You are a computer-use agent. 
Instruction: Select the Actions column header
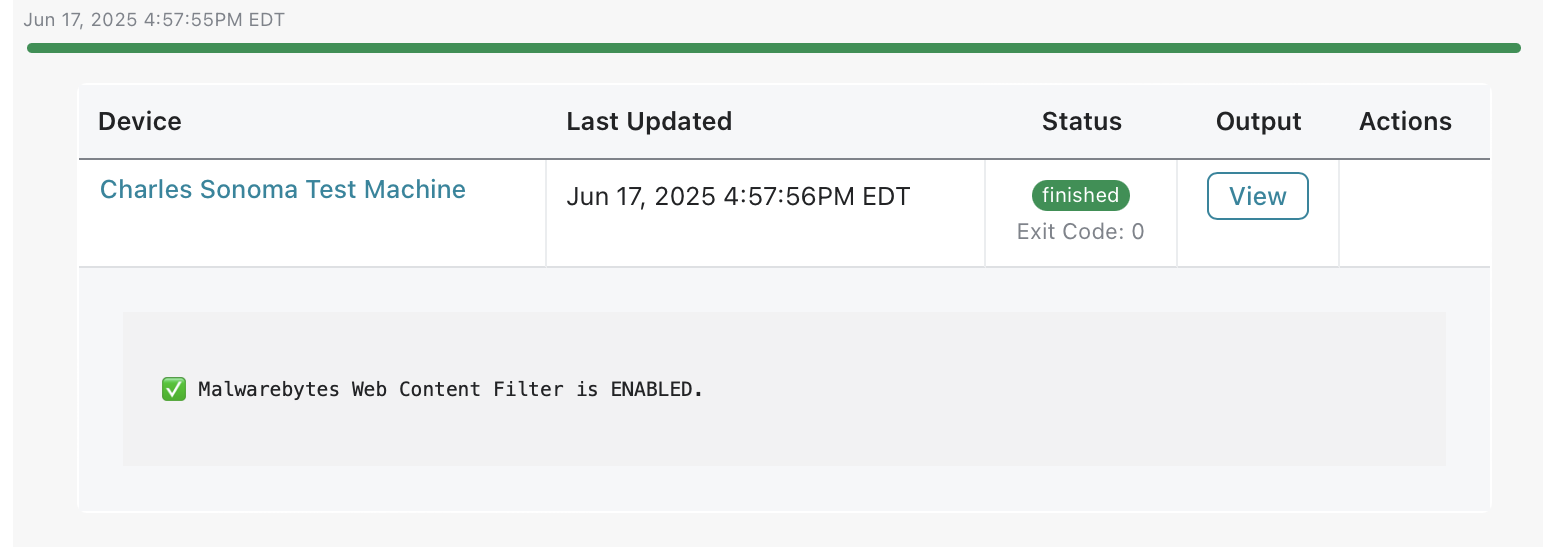click(x=1405, y=122)
